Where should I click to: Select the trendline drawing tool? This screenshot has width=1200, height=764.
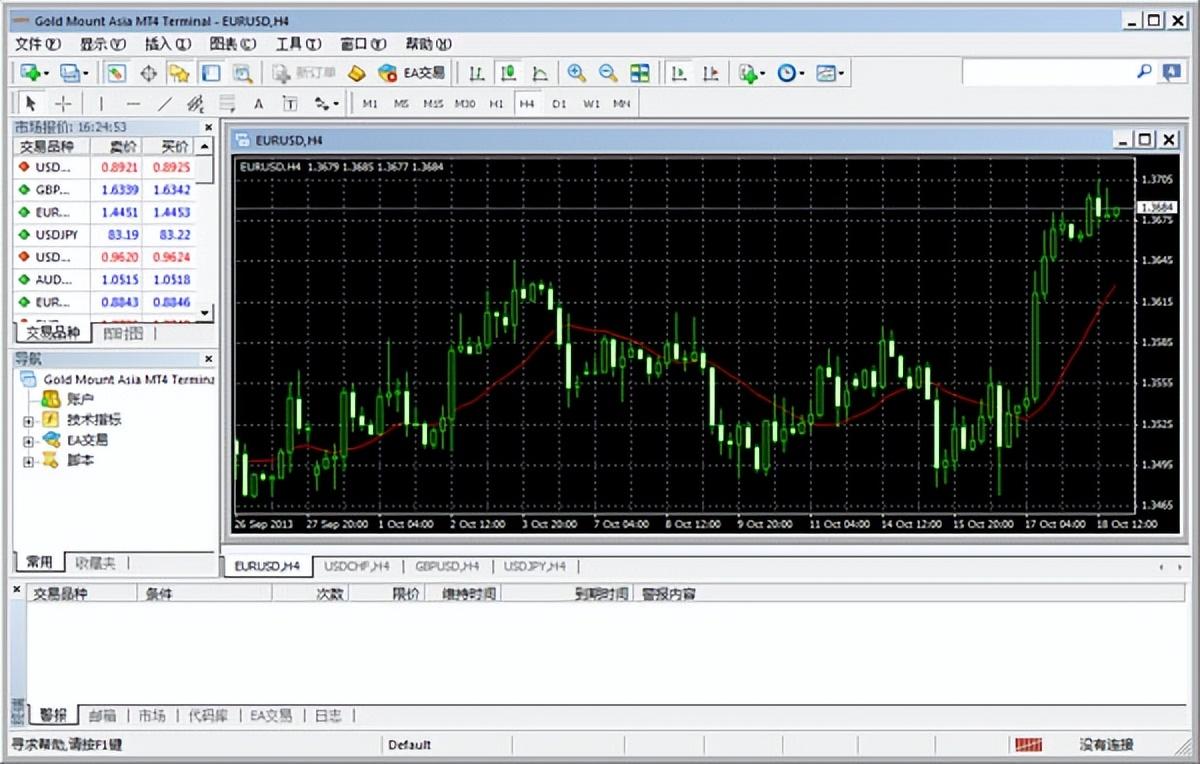tap(165, 103)
